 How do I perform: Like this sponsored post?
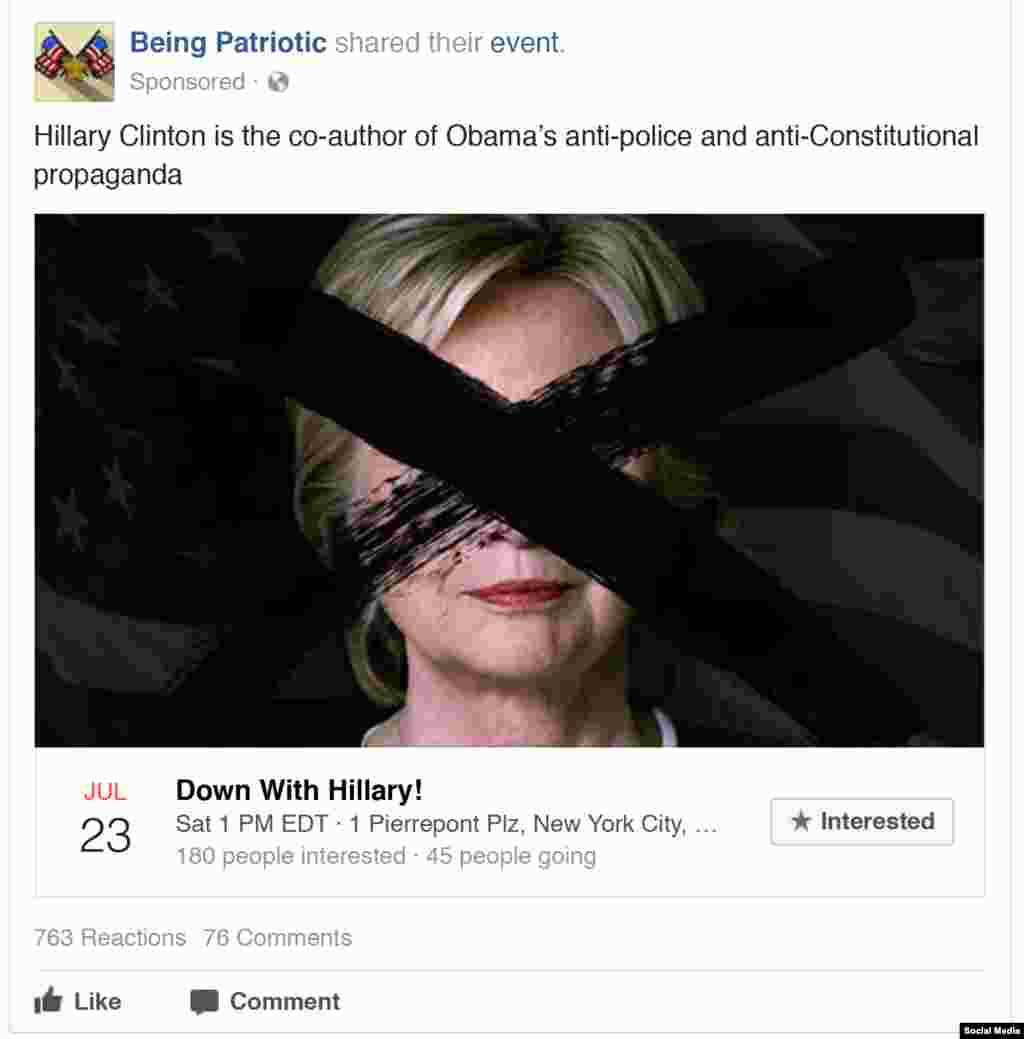pyautogui.click(x=78, y=1001)
